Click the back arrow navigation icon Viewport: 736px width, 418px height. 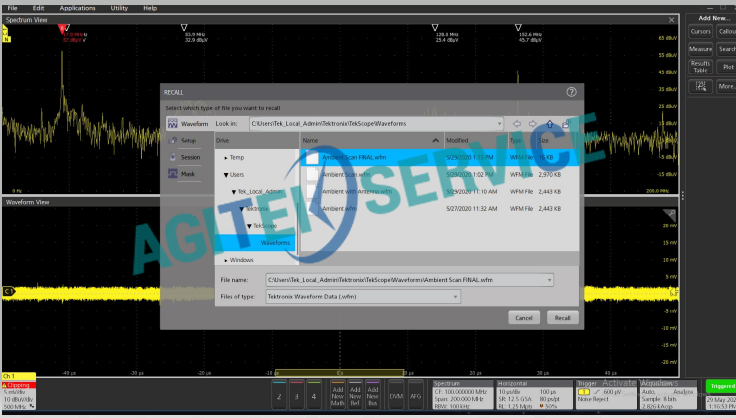[517, 123]
